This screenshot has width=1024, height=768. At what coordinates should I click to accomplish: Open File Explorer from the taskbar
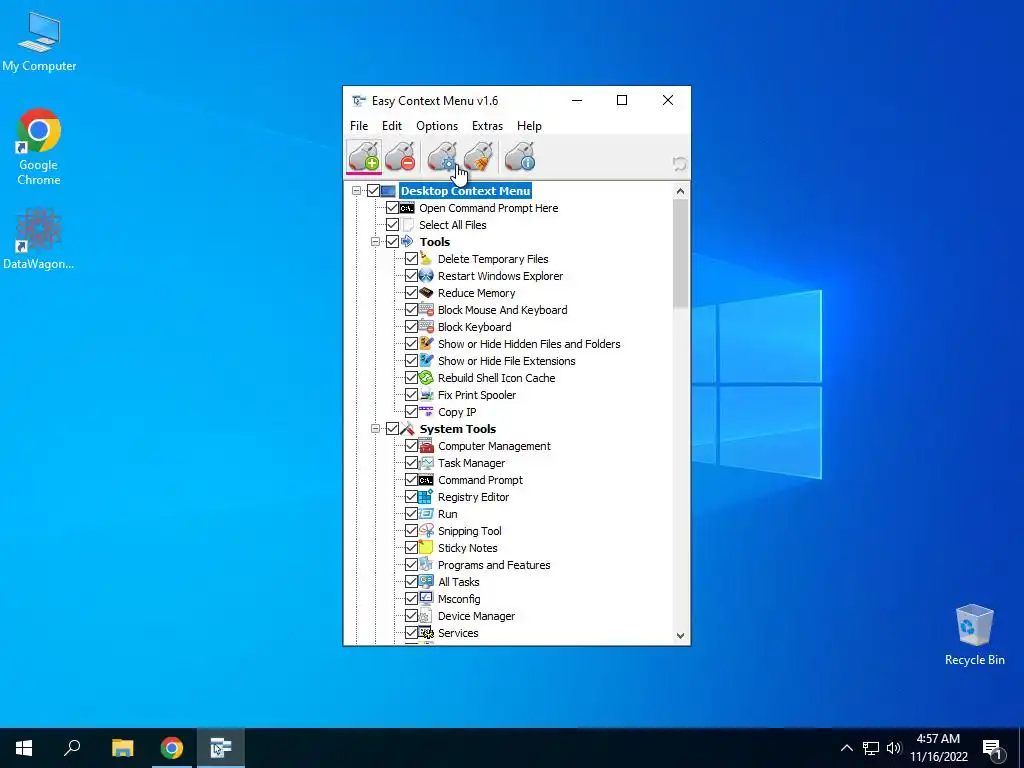click(x=122, y=748)
